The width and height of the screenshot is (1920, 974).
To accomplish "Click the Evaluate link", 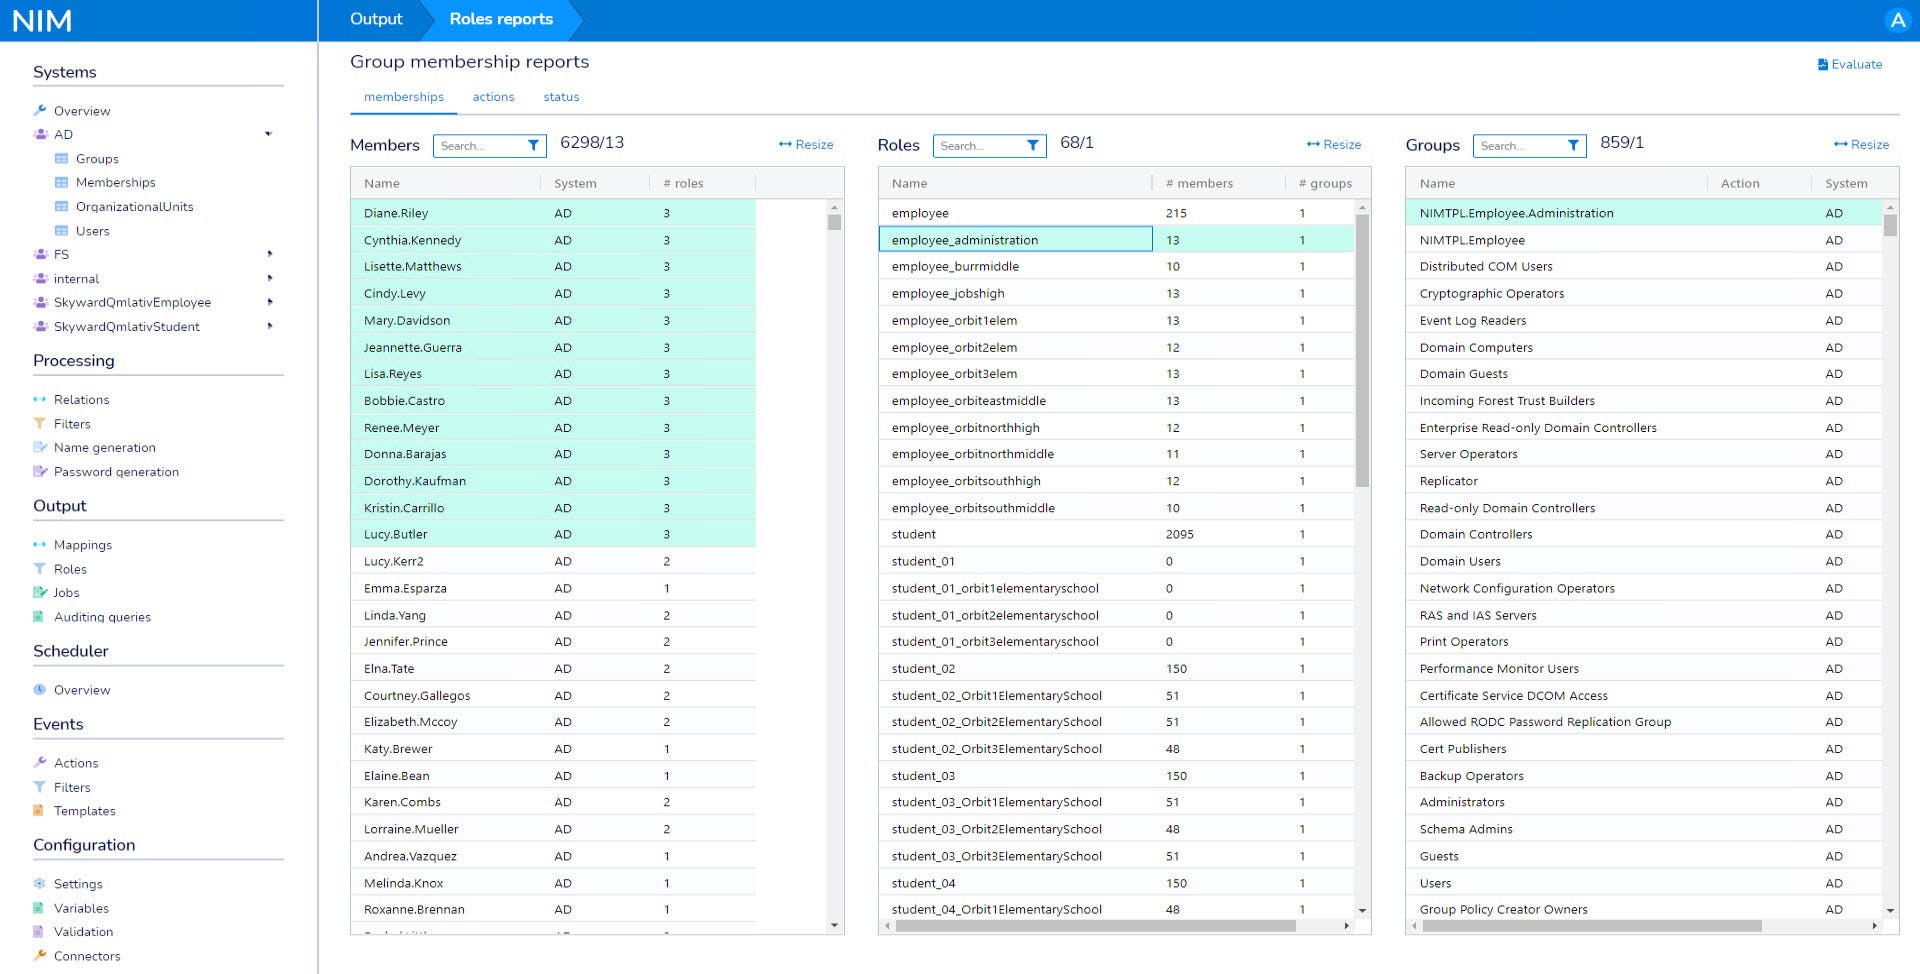I will tap(1851, 64).
